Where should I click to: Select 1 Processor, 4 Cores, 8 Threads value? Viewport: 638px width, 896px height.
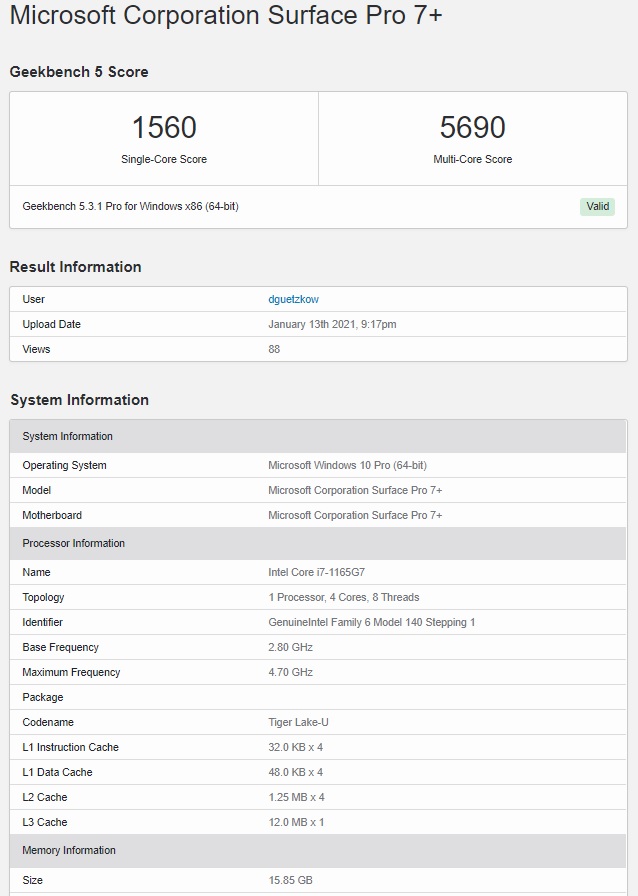coord(344,597)
